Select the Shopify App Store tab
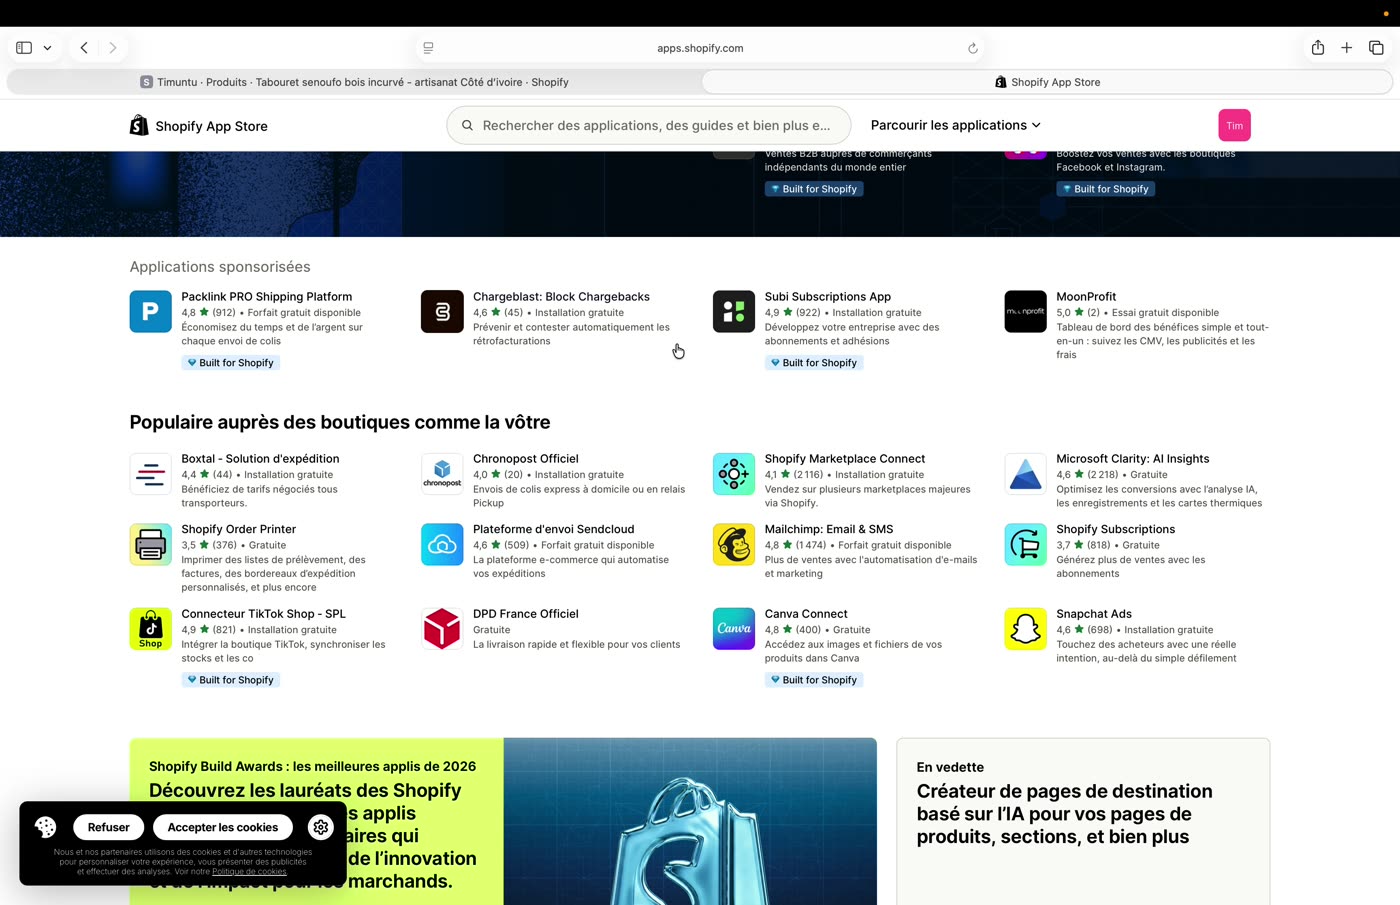 click(x=1047, y=82)
